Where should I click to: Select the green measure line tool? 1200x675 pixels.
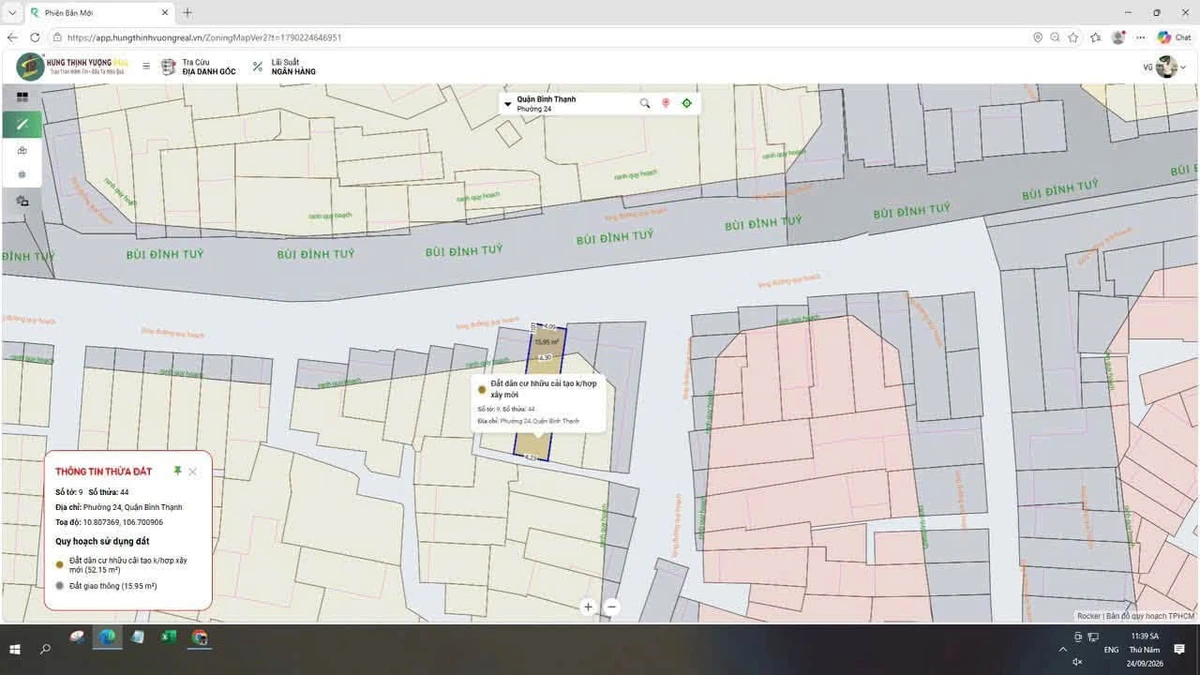(x=22, y=124)
